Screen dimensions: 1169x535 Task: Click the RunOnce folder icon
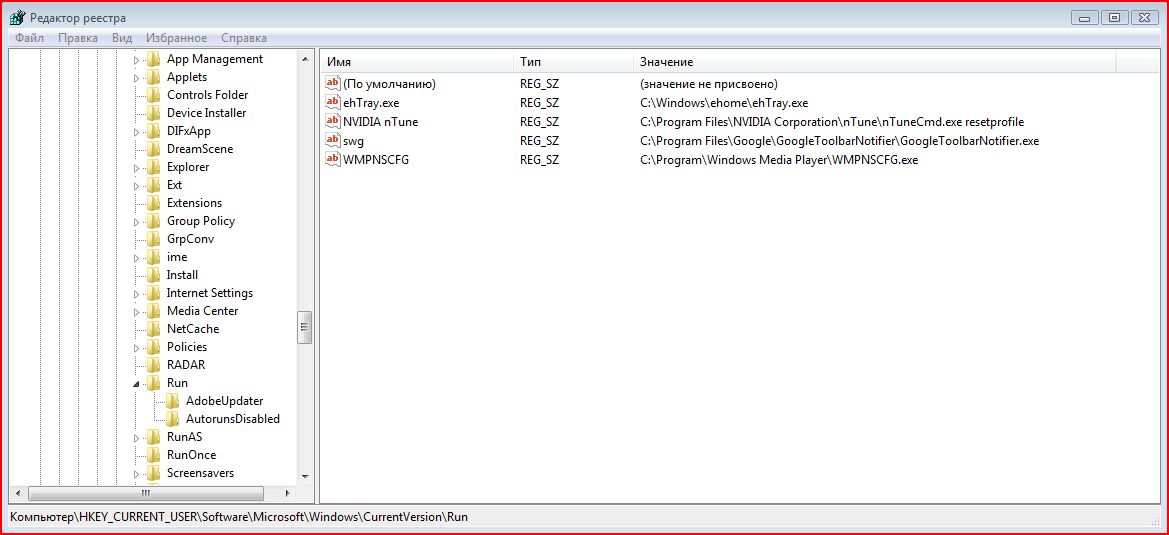154,455
